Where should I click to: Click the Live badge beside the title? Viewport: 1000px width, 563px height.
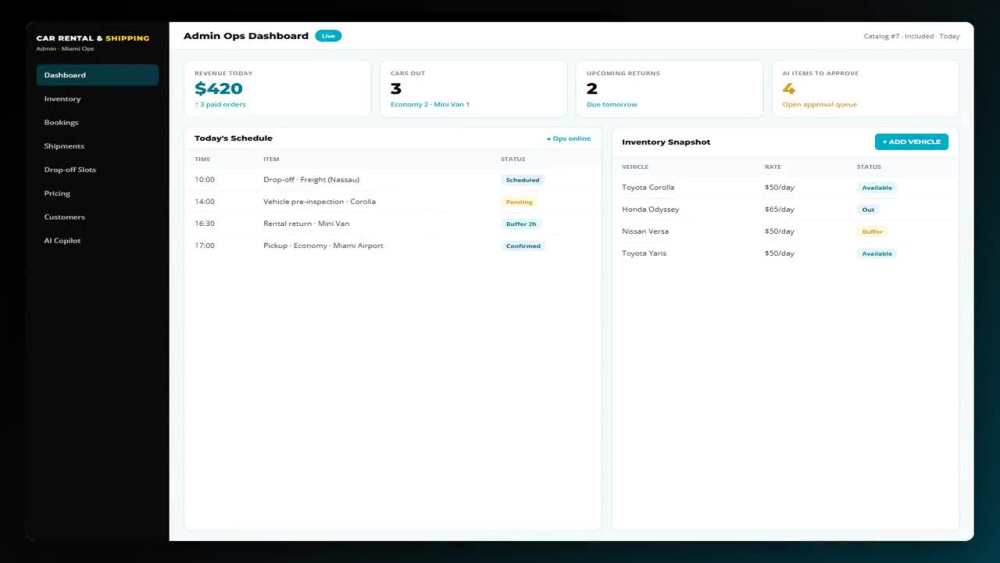pyautogui.click(x=328, y=36)
